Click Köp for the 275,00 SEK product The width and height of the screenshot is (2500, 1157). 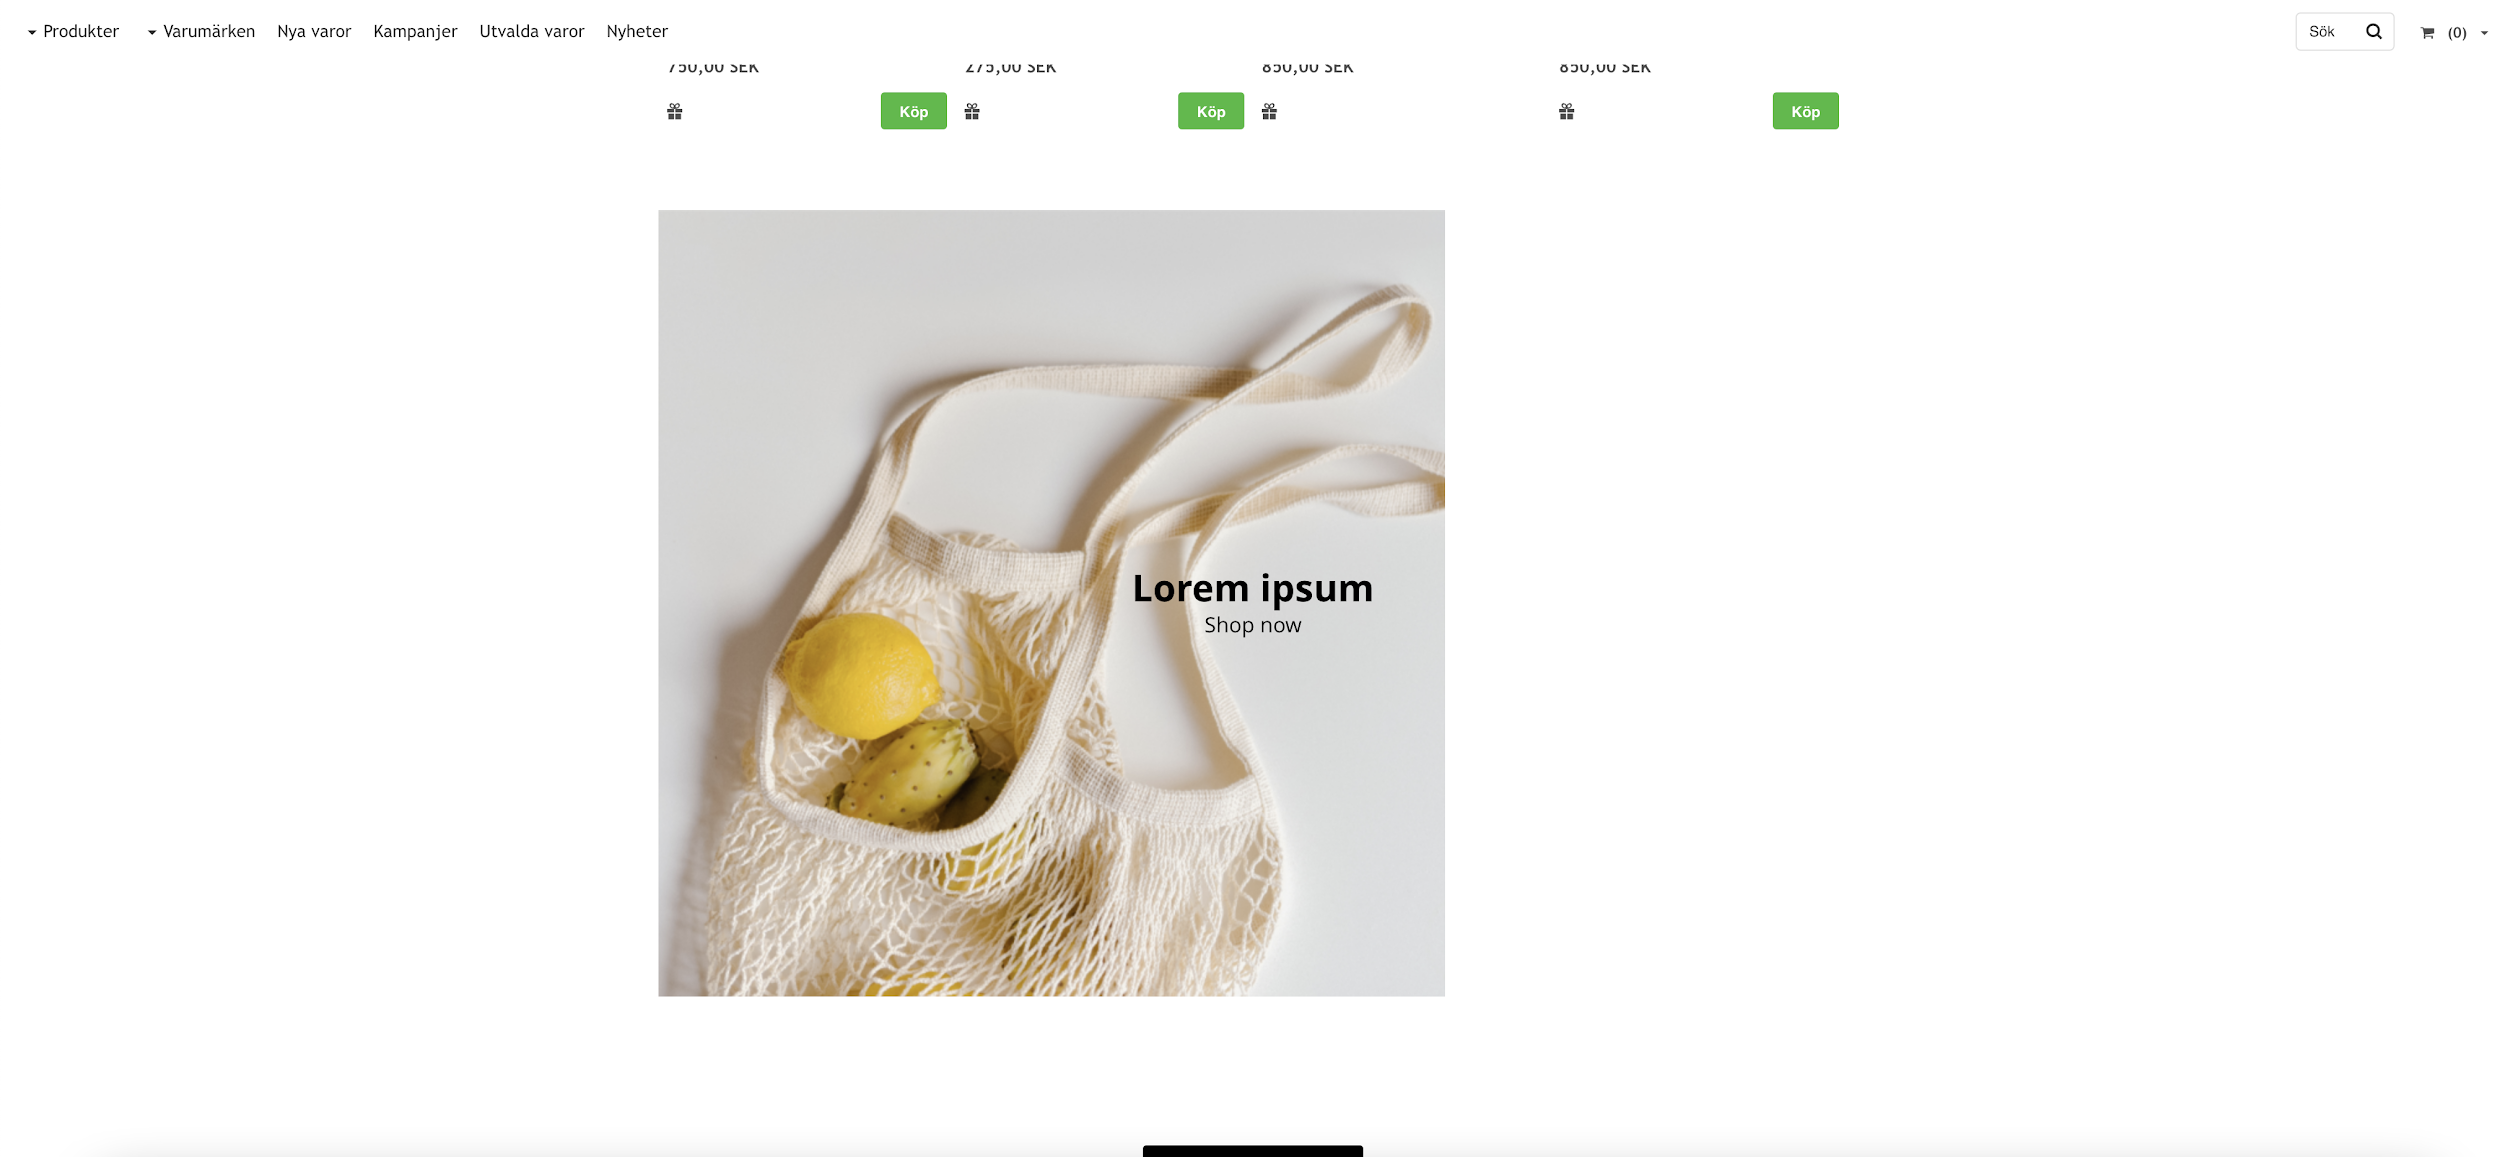point(1211,111)
